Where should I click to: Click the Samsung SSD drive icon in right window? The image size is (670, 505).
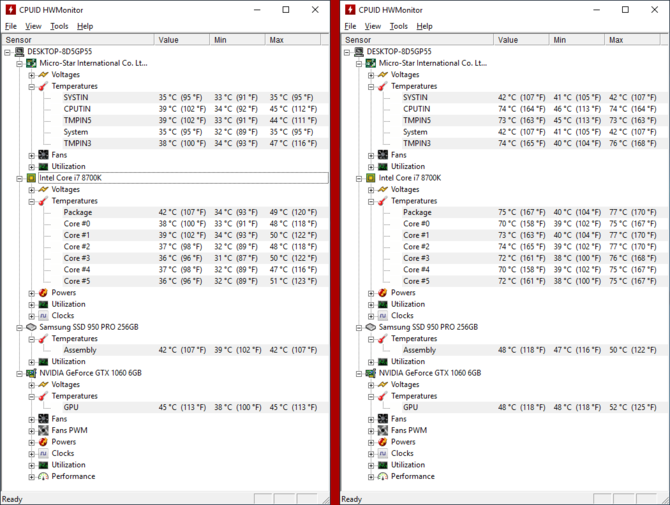point(370,327)
